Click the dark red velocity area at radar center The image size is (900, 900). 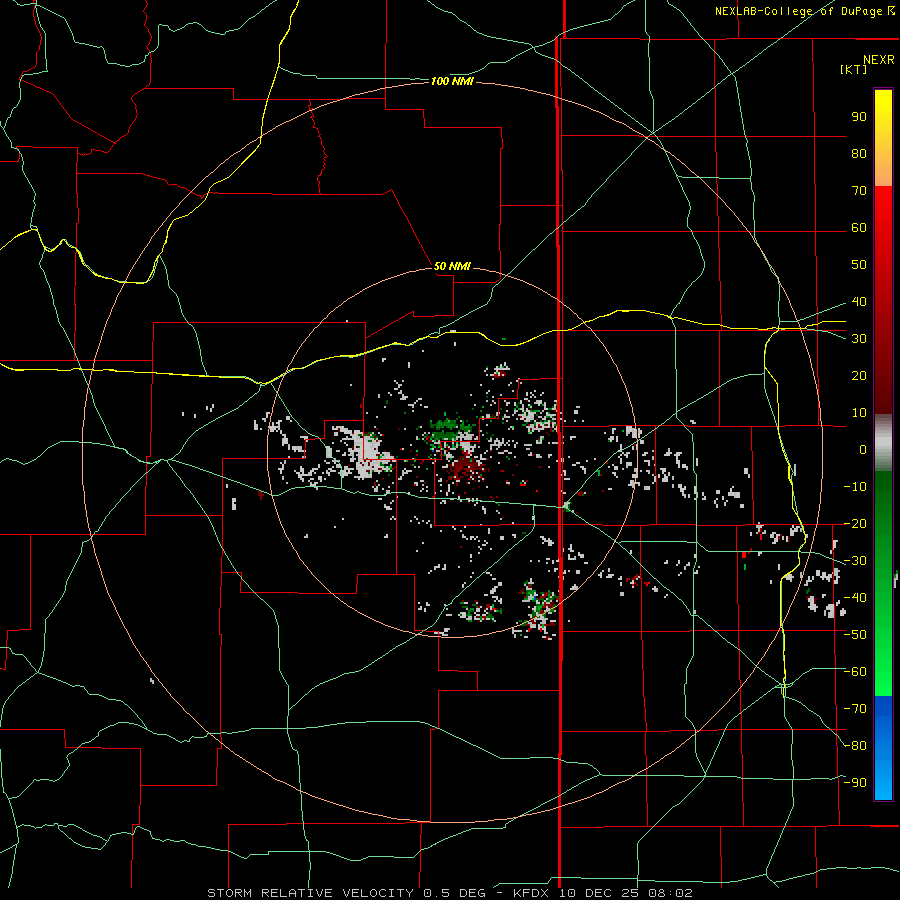[x=464, y=466]
